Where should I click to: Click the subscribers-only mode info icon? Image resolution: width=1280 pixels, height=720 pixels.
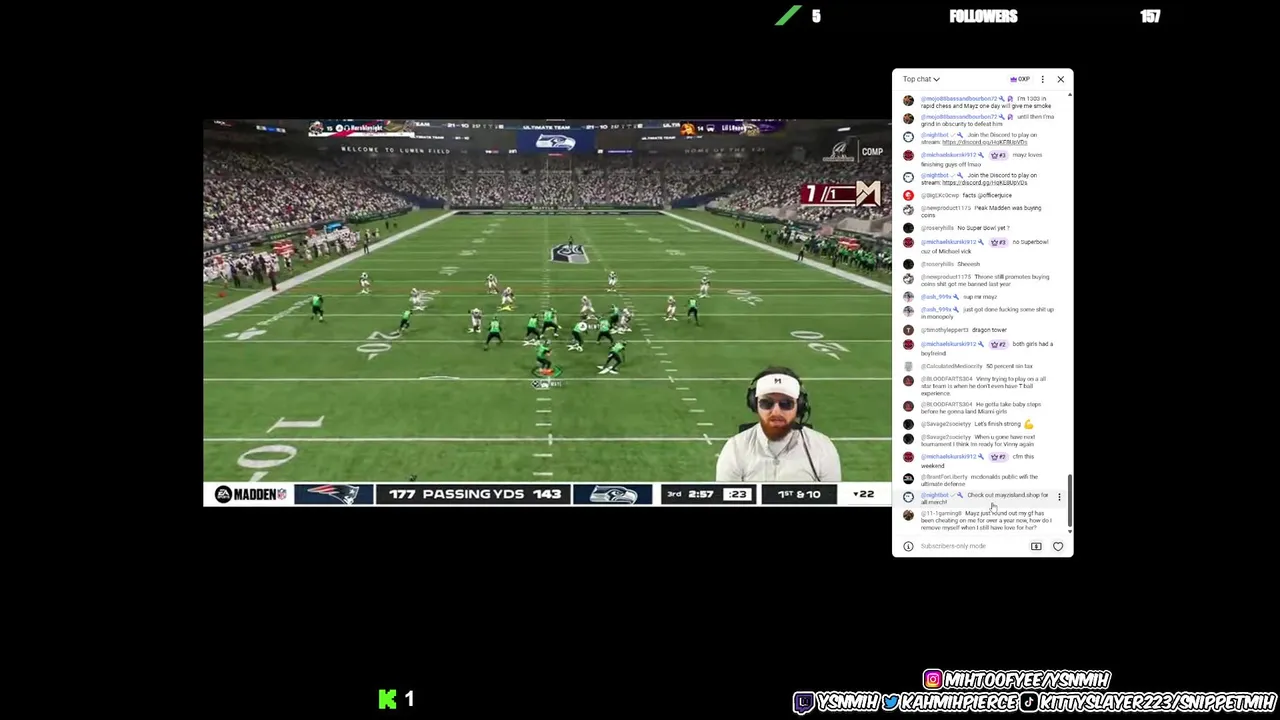coord(908,546)
